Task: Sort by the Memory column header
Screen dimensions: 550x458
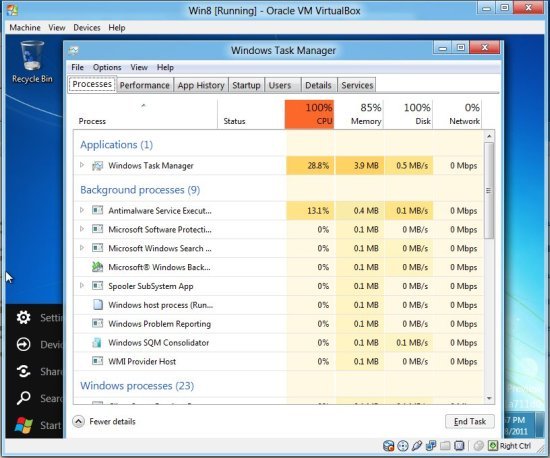Action: [x=358, y=114]
